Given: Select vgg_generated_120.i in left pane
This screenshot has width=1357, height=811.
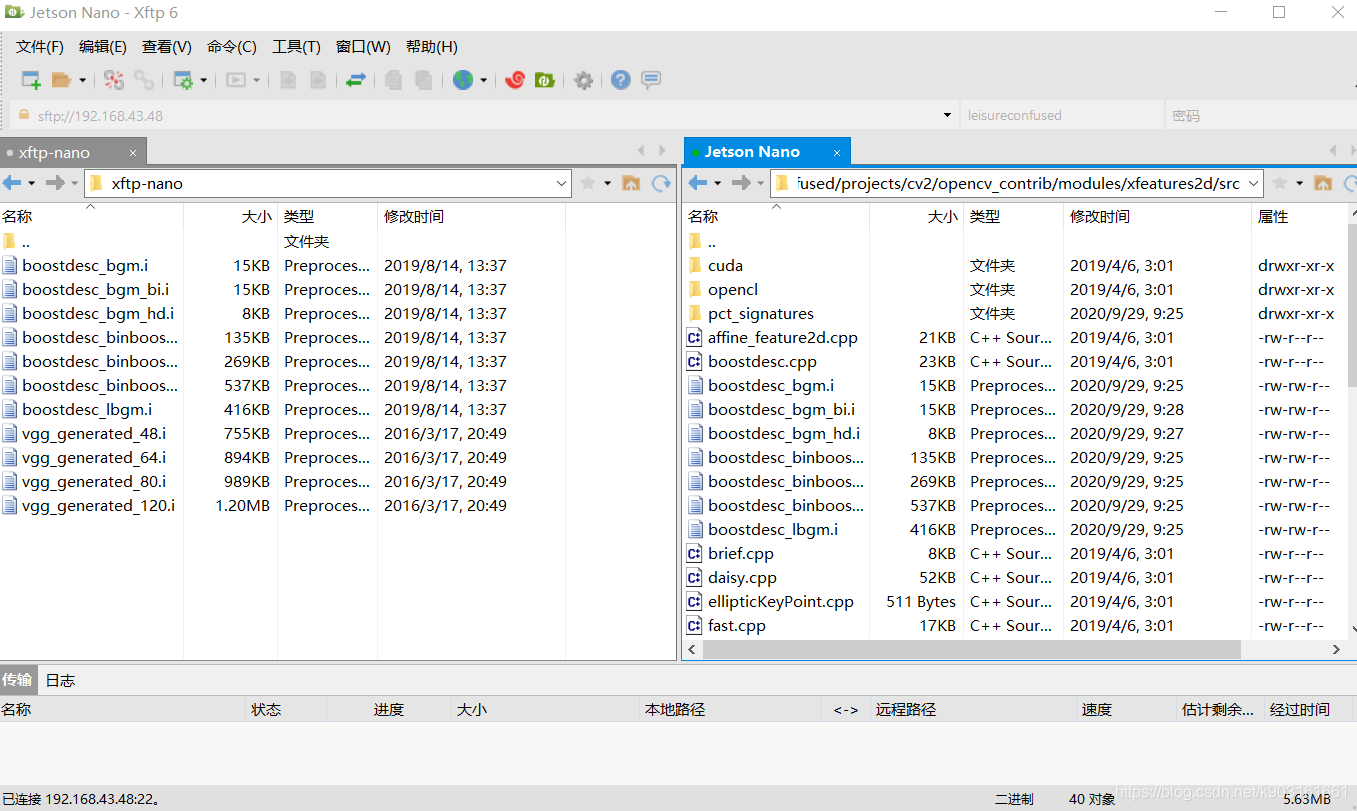Looking at the screenshot, I should coord(98,506).
